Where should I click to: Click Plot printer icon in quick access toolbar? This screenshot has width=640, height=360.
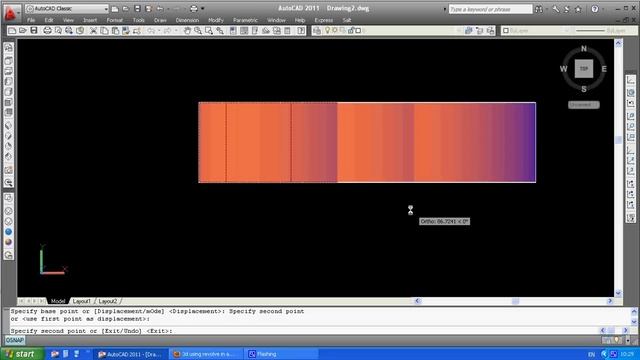click(x=194, y=9)
